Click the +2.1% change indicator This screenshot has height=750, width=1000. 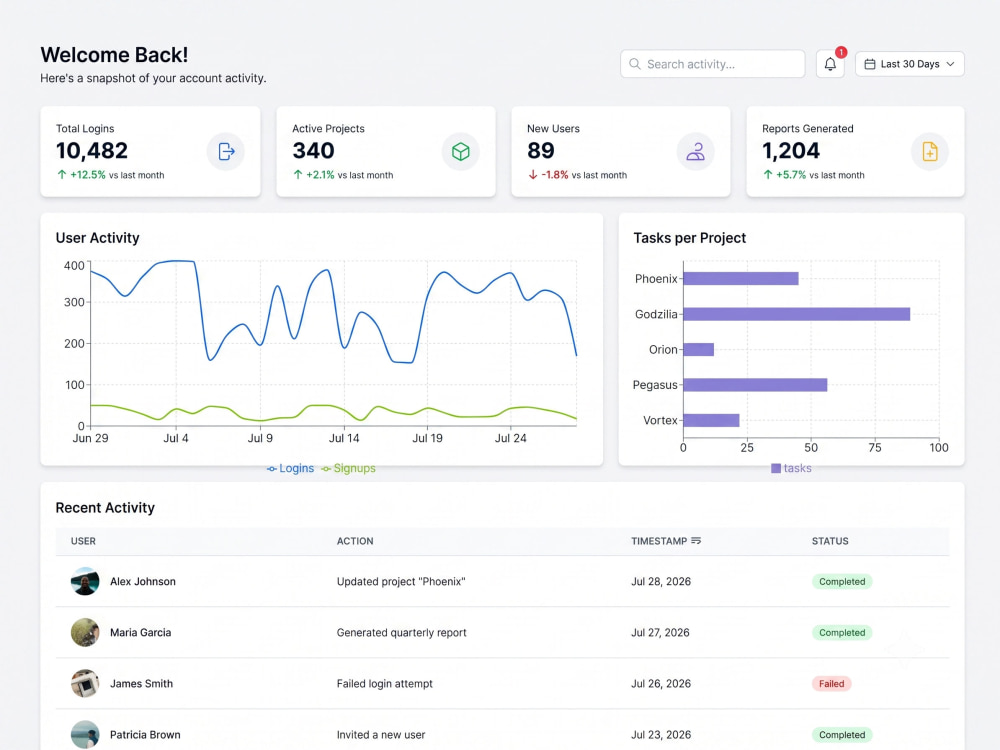click(x=314, y=175)
